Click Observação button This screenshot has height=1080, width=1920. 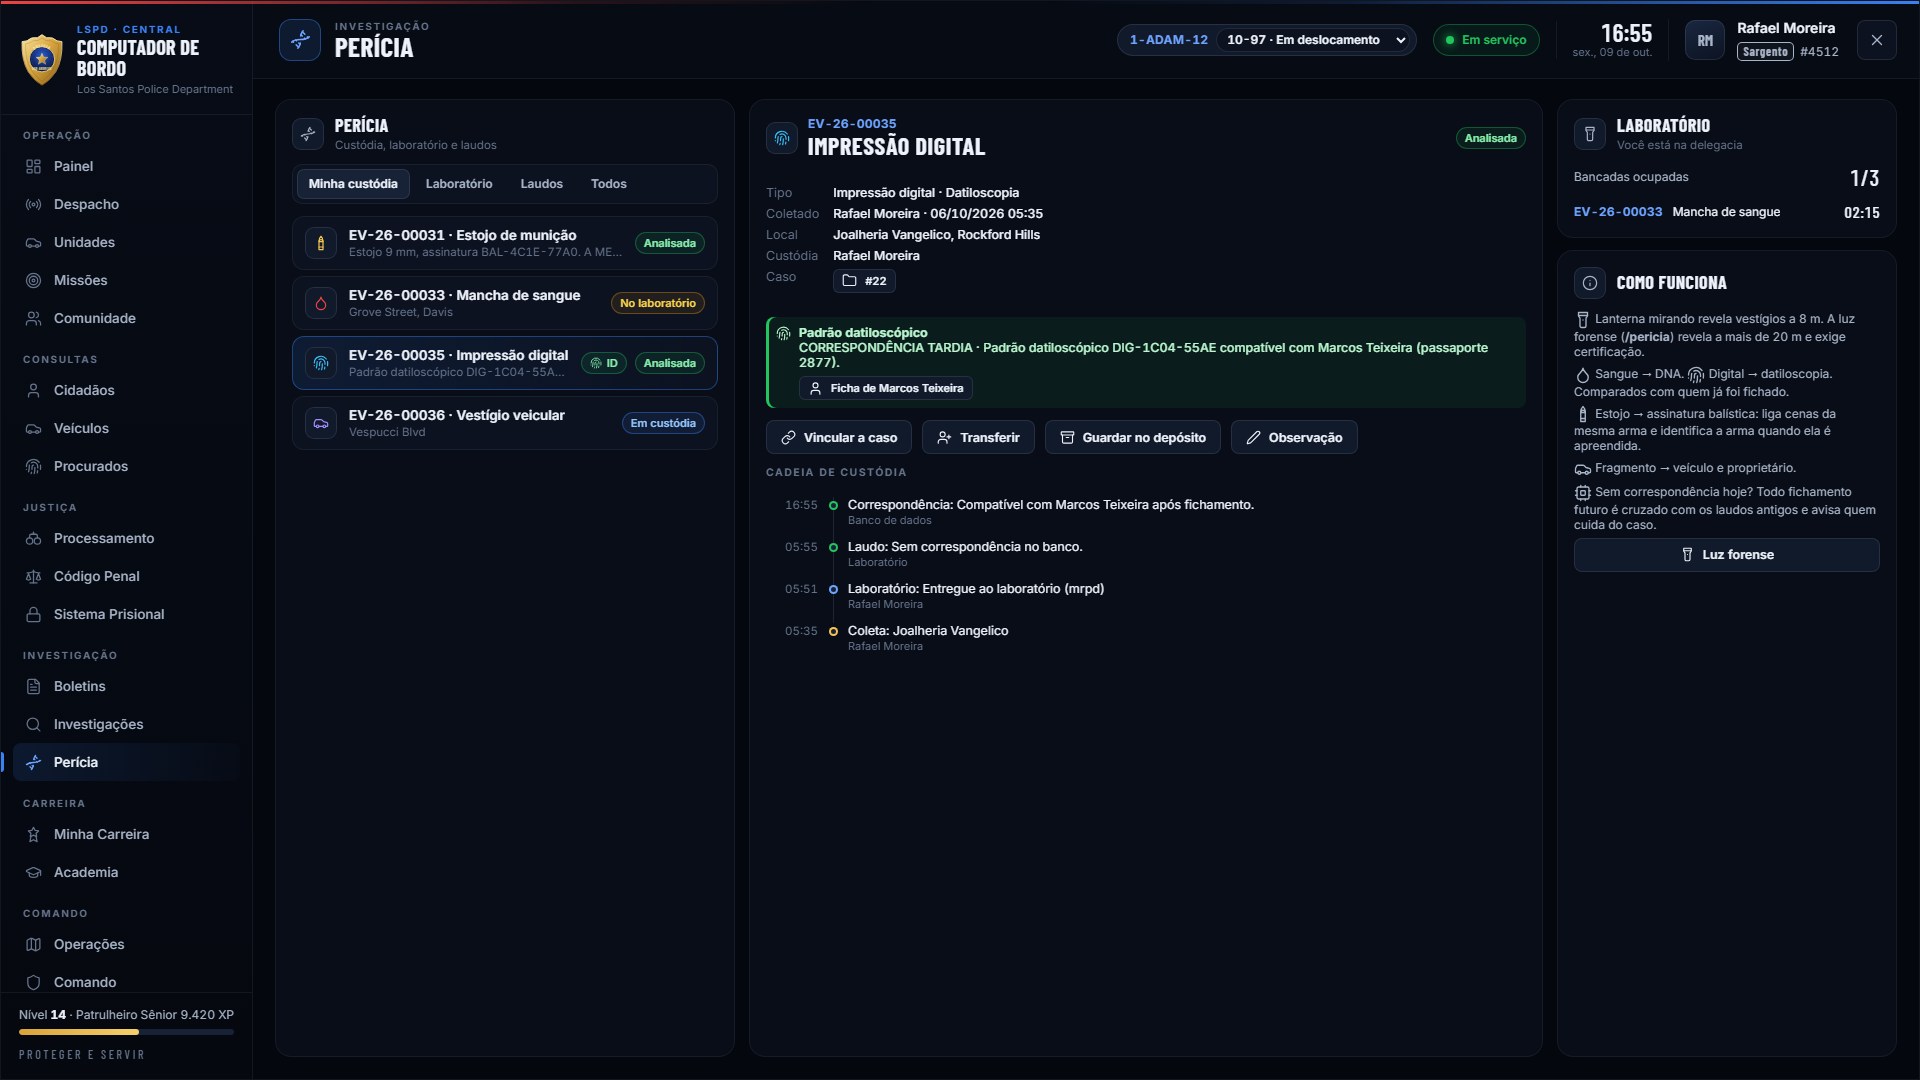1294,438
